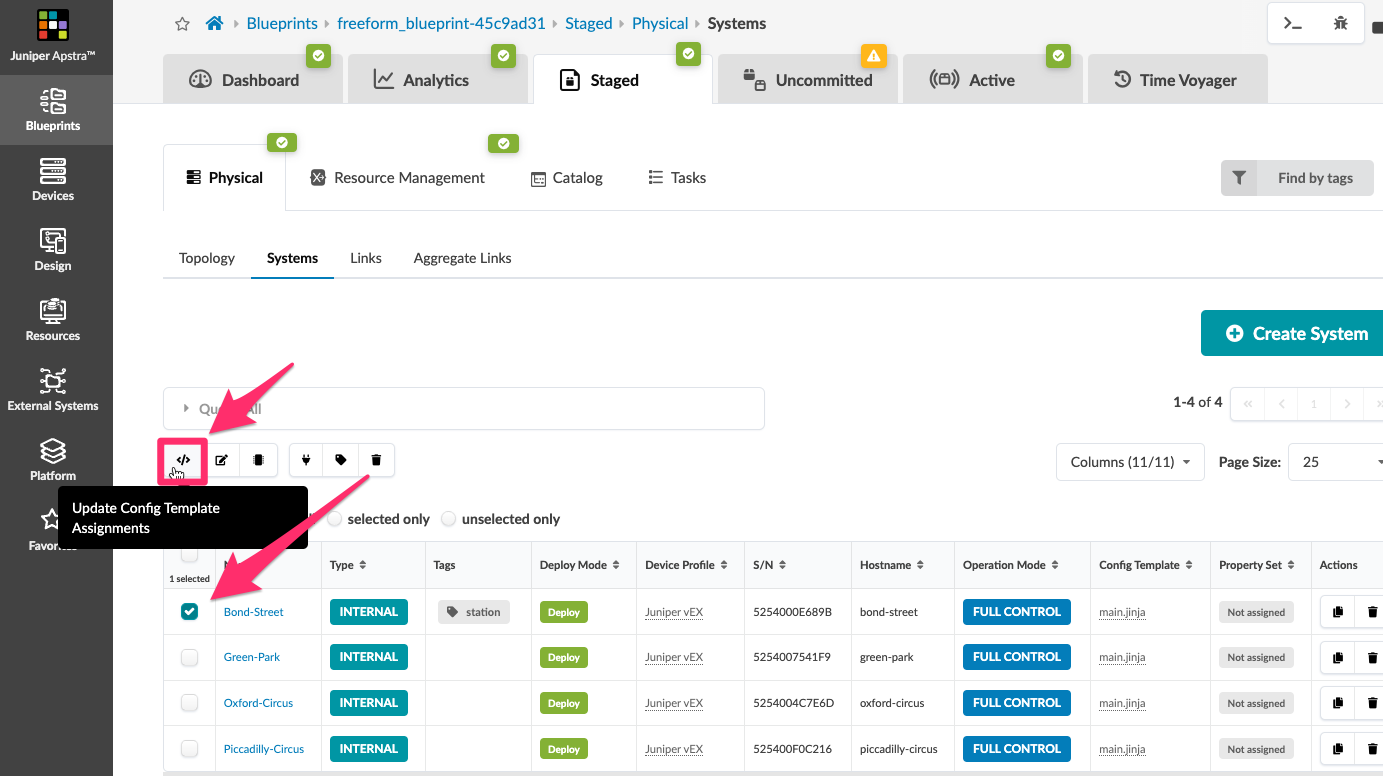Uncheck the Bond-Street row checkbox

click(x=189, y=612)
